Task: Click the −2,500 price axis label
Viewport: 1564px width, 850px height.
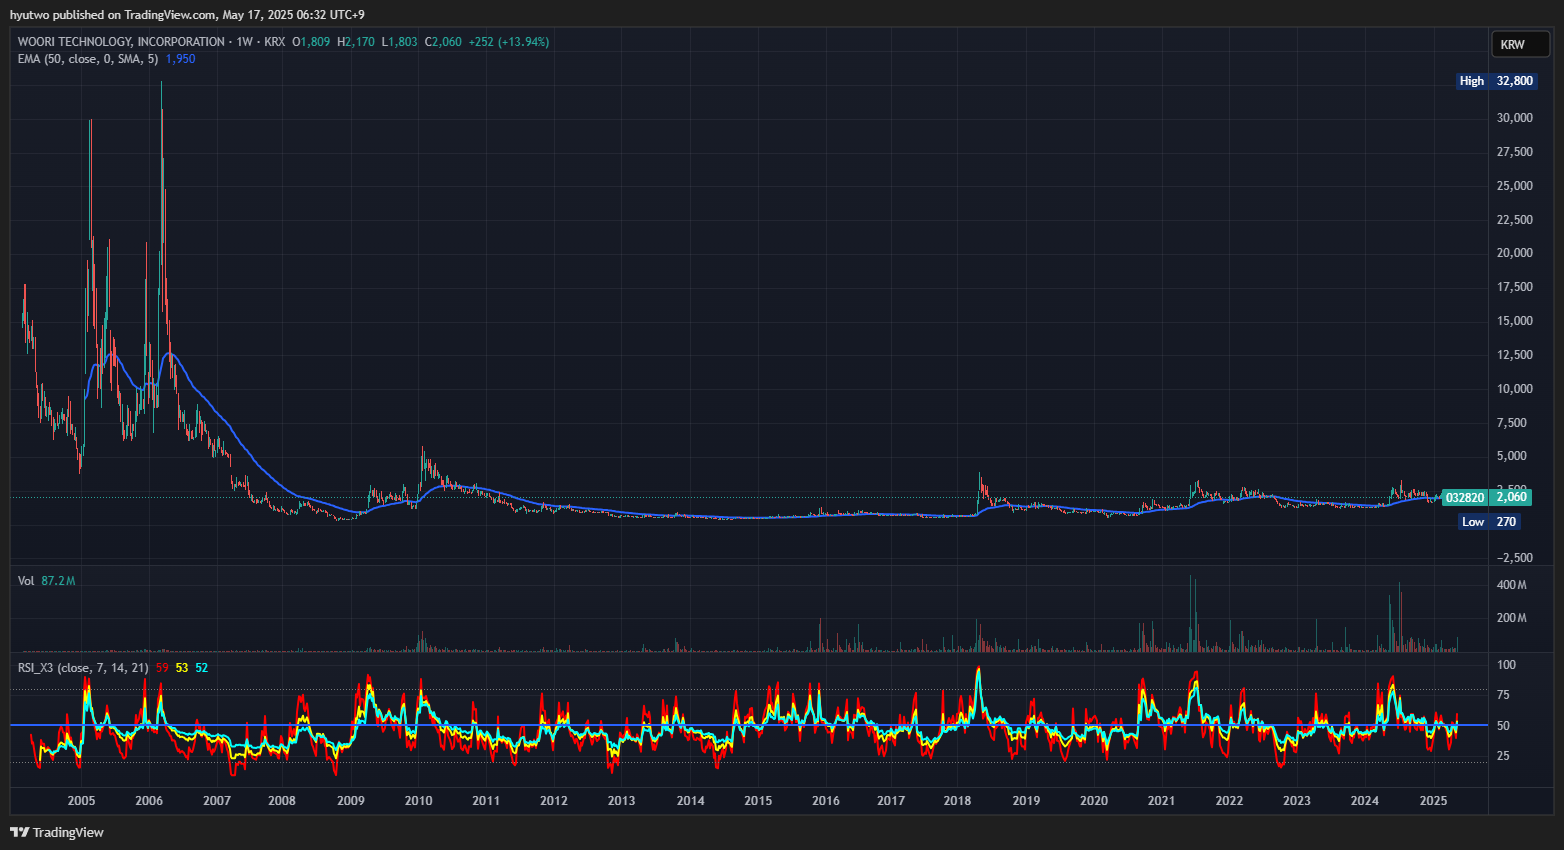Action: pos(1514,558)
